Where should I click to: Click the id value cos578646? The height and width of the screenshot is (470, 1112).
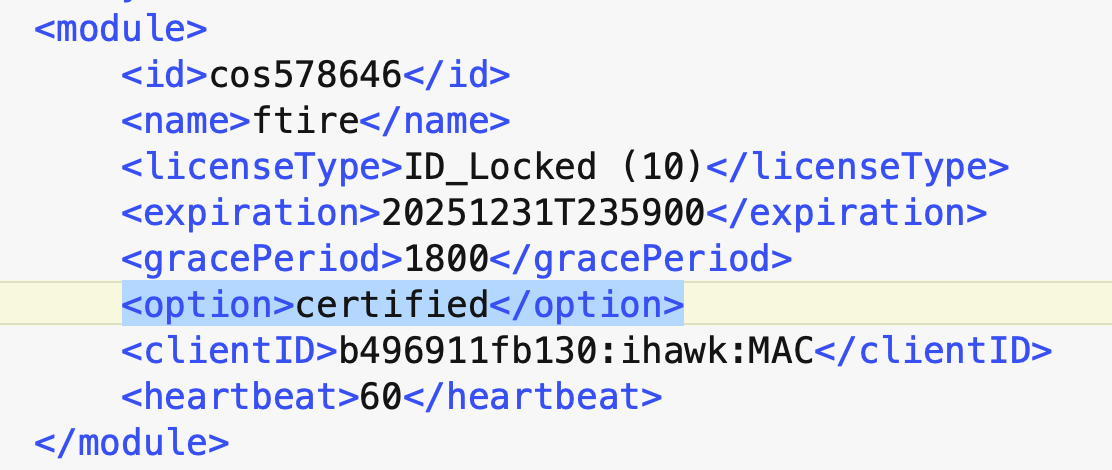coord(306,75)
